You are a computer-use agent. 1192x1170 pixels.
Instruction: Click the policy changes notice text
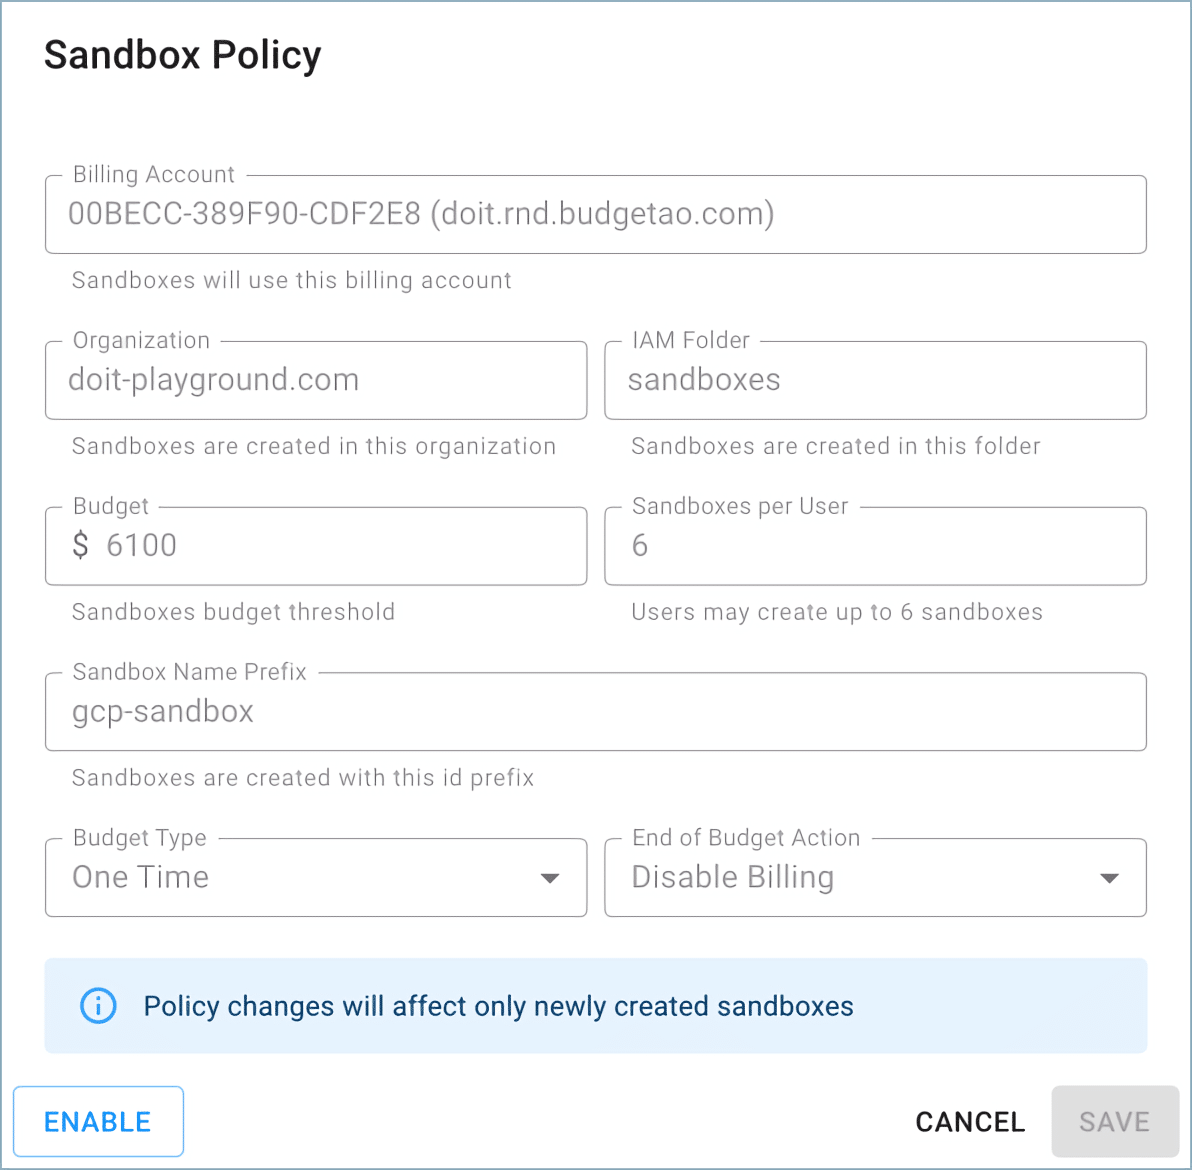(498, 1006)
